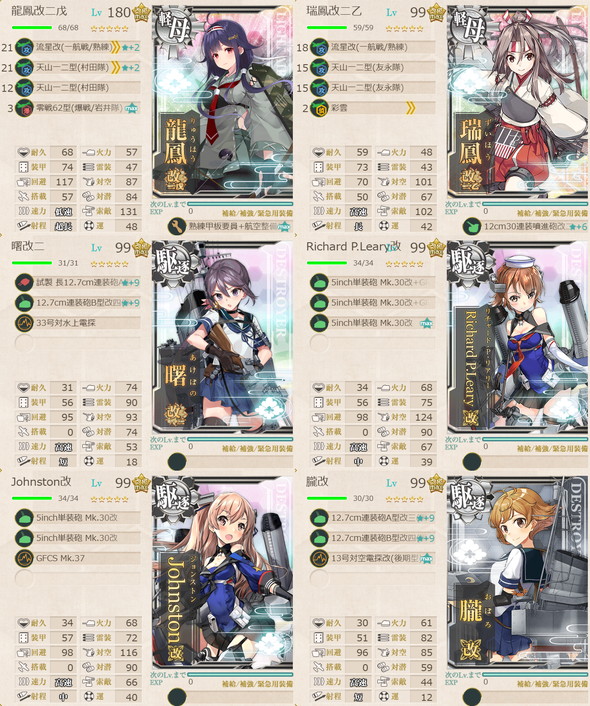
Task: Click Akebono's green HP bar
Action: click(32, 263)
